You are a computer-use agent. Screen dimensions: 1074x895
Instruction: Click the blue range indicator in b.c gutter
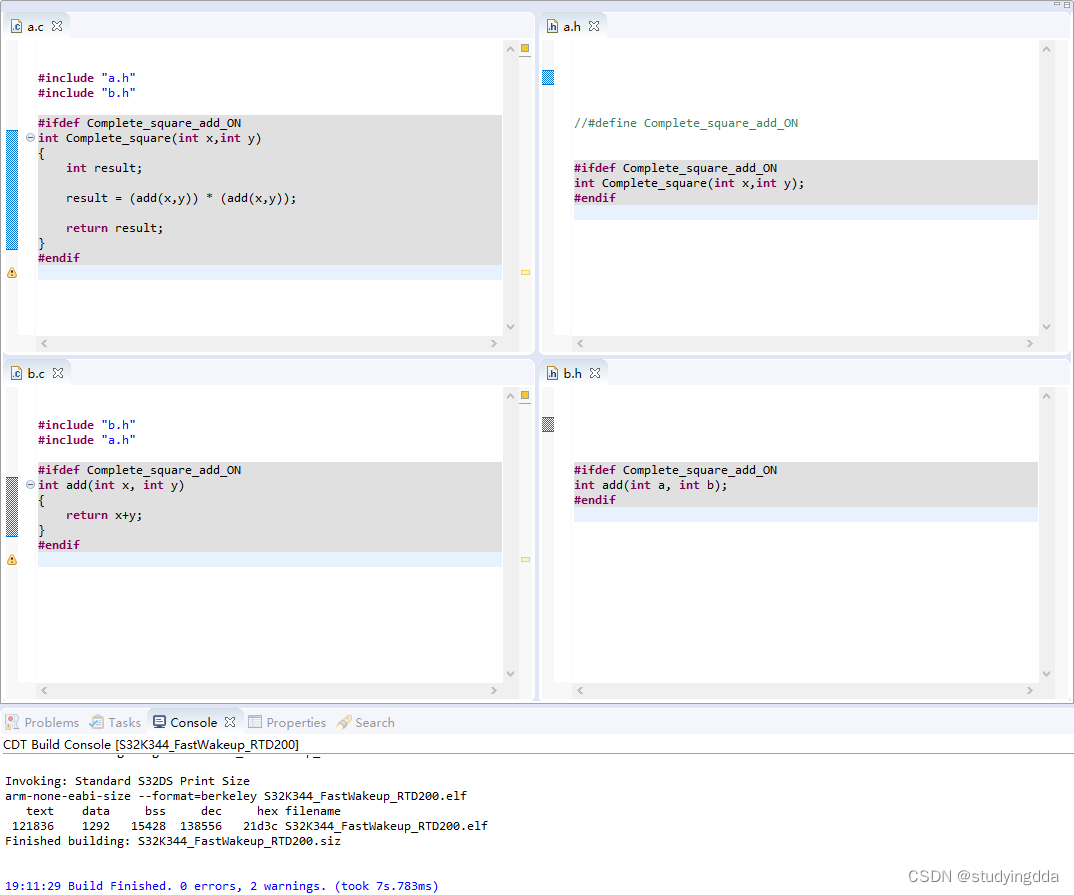click(12, 507)
